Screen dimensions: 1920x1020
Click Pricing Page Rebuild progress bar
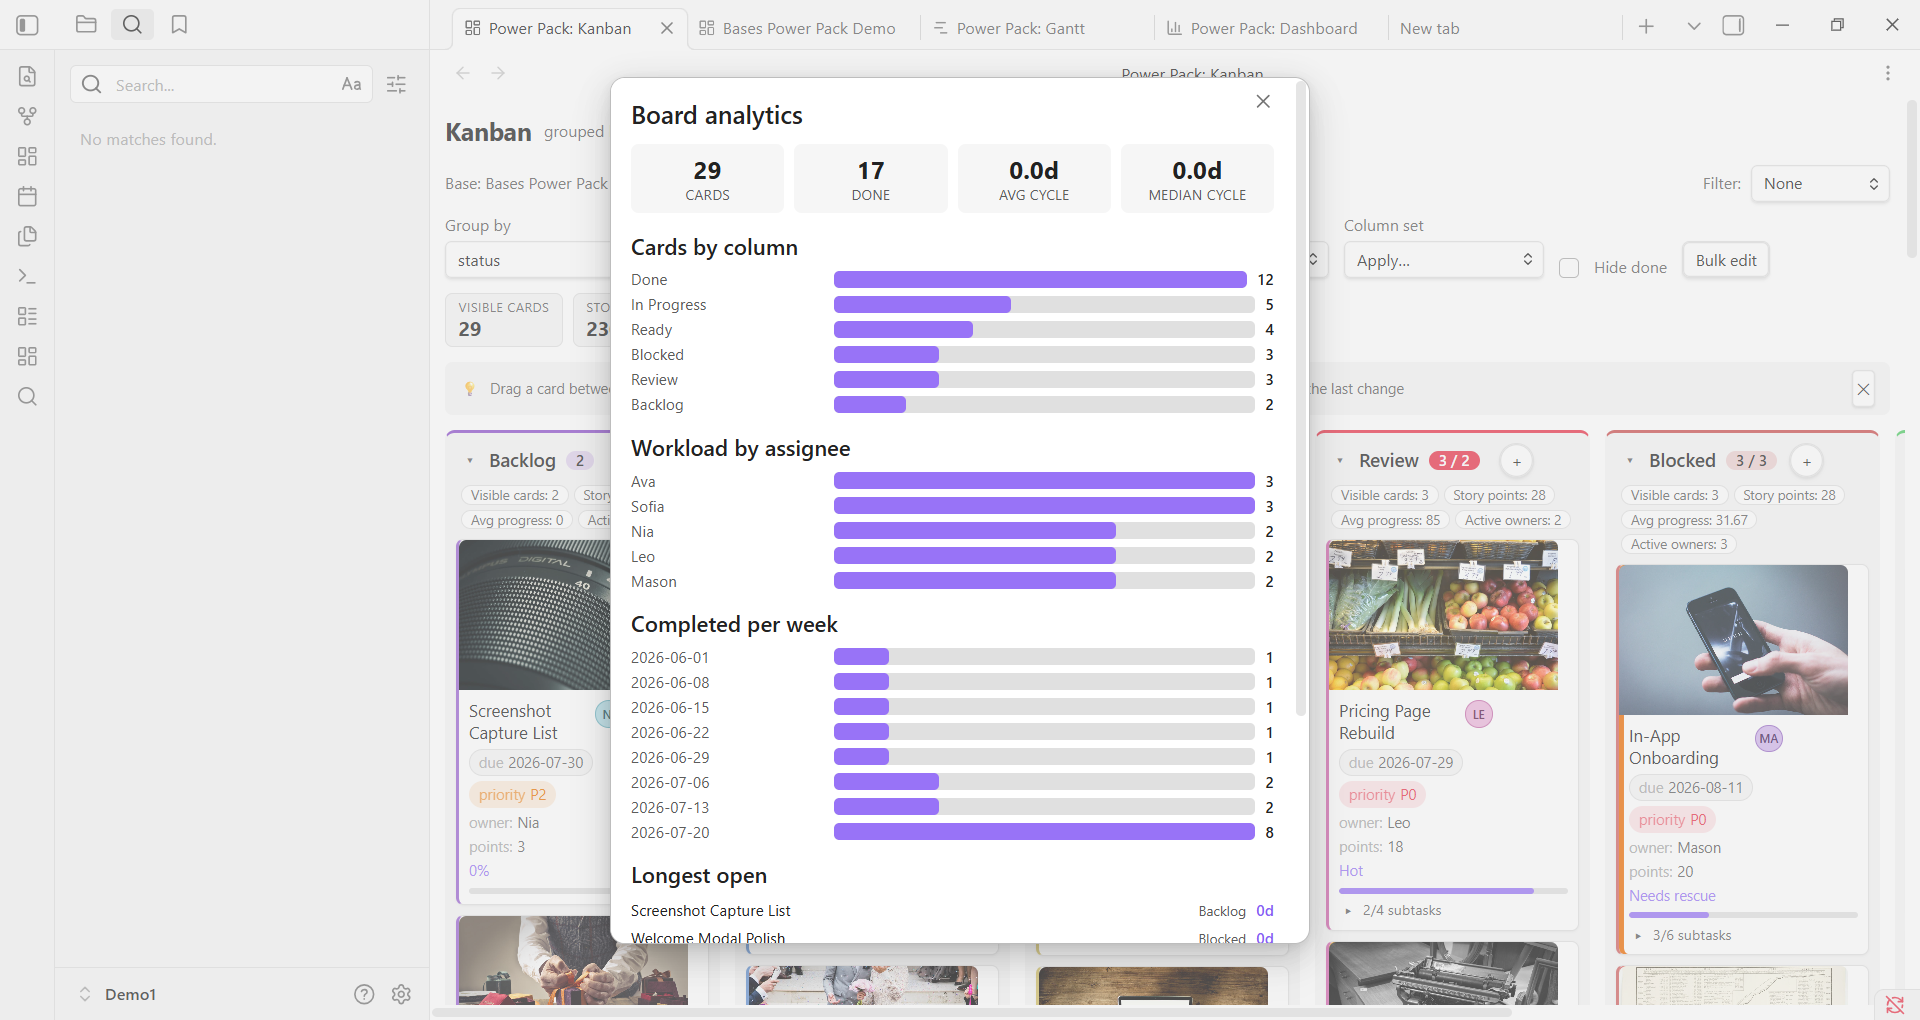[1453, 891]
